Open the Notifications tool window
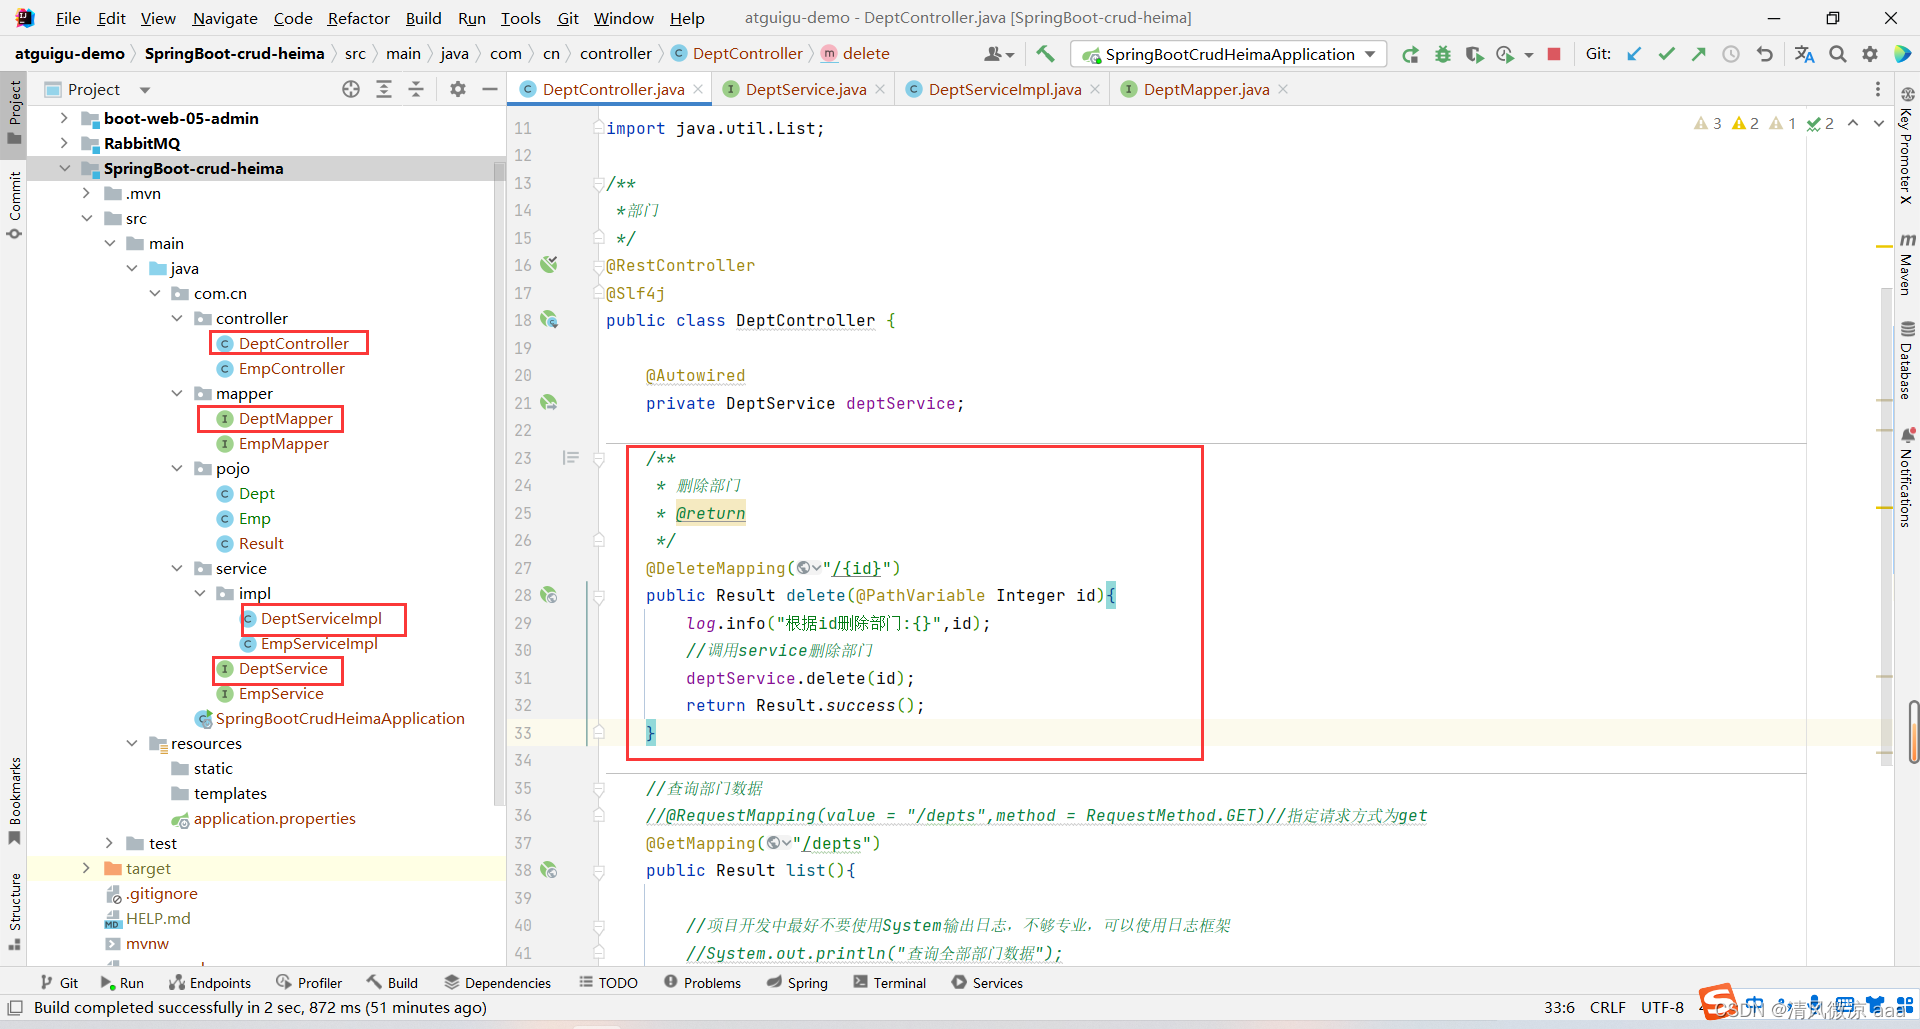Viewport: 1920px width, 1029px height. pyautogui.click(x=1907, y=477)
